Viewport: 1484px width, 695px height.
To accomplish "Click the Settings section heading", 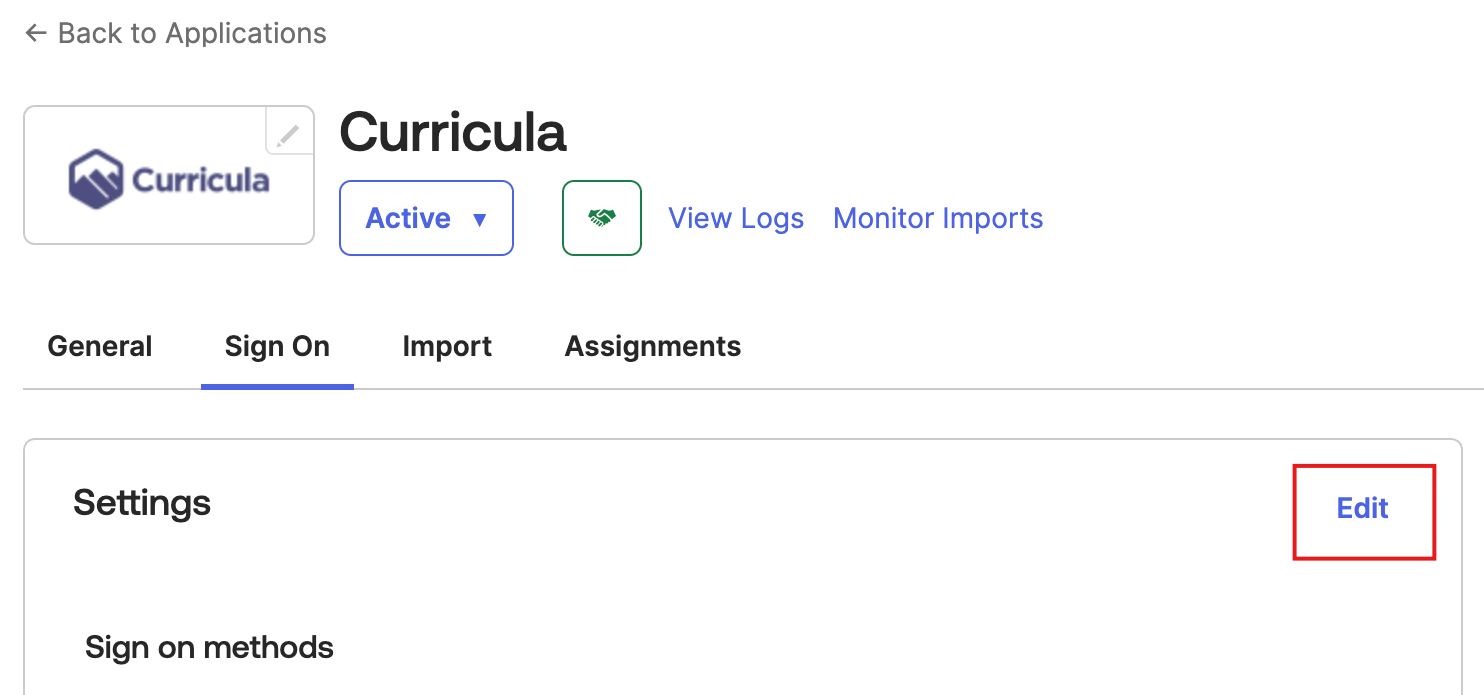I will click(142, 502).
